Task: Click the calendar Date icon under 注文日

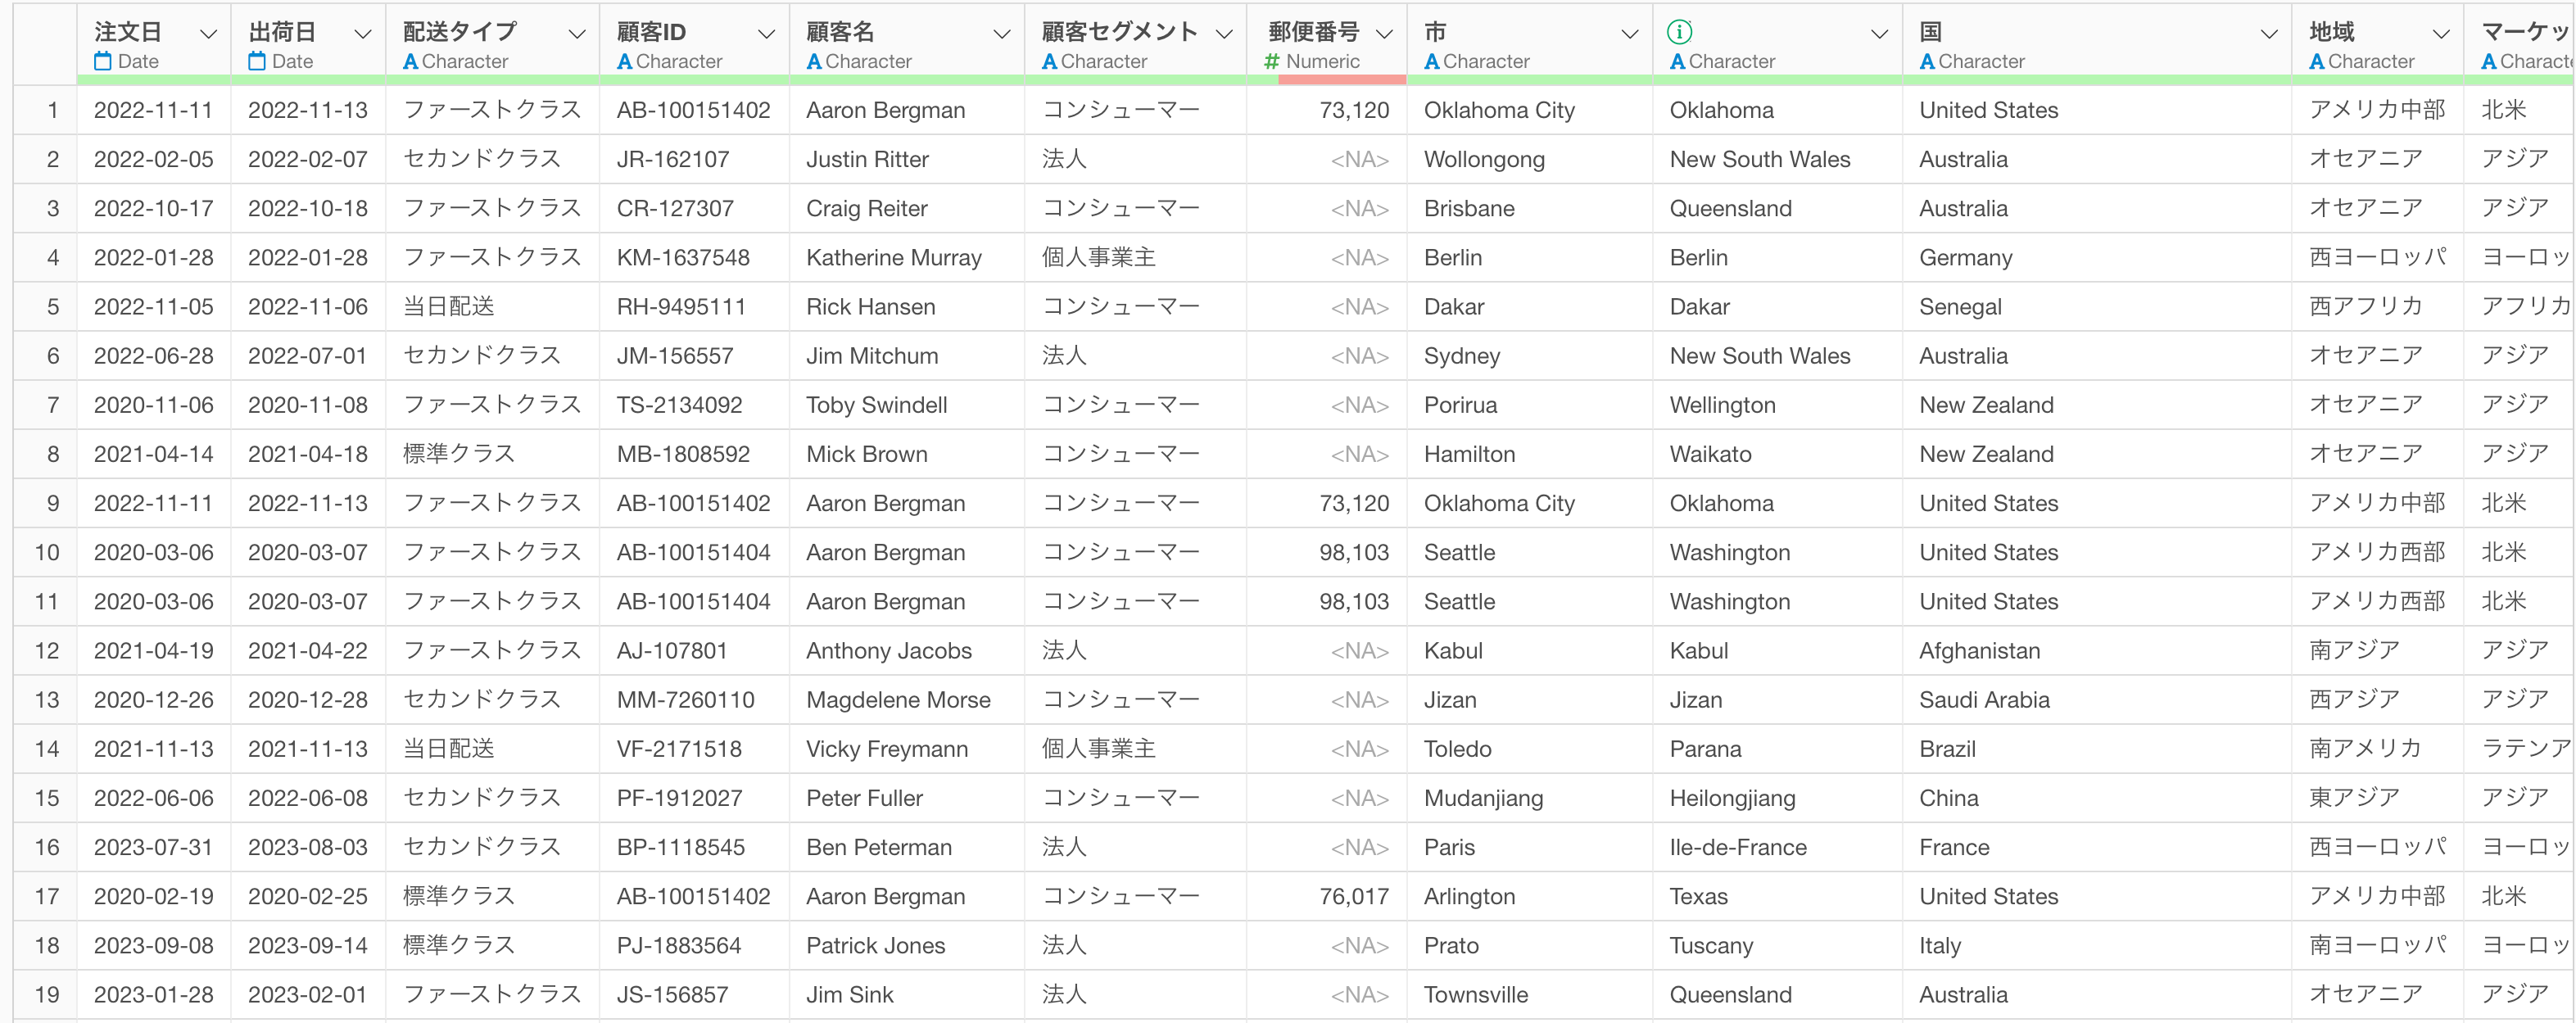Action: [103, 62]
